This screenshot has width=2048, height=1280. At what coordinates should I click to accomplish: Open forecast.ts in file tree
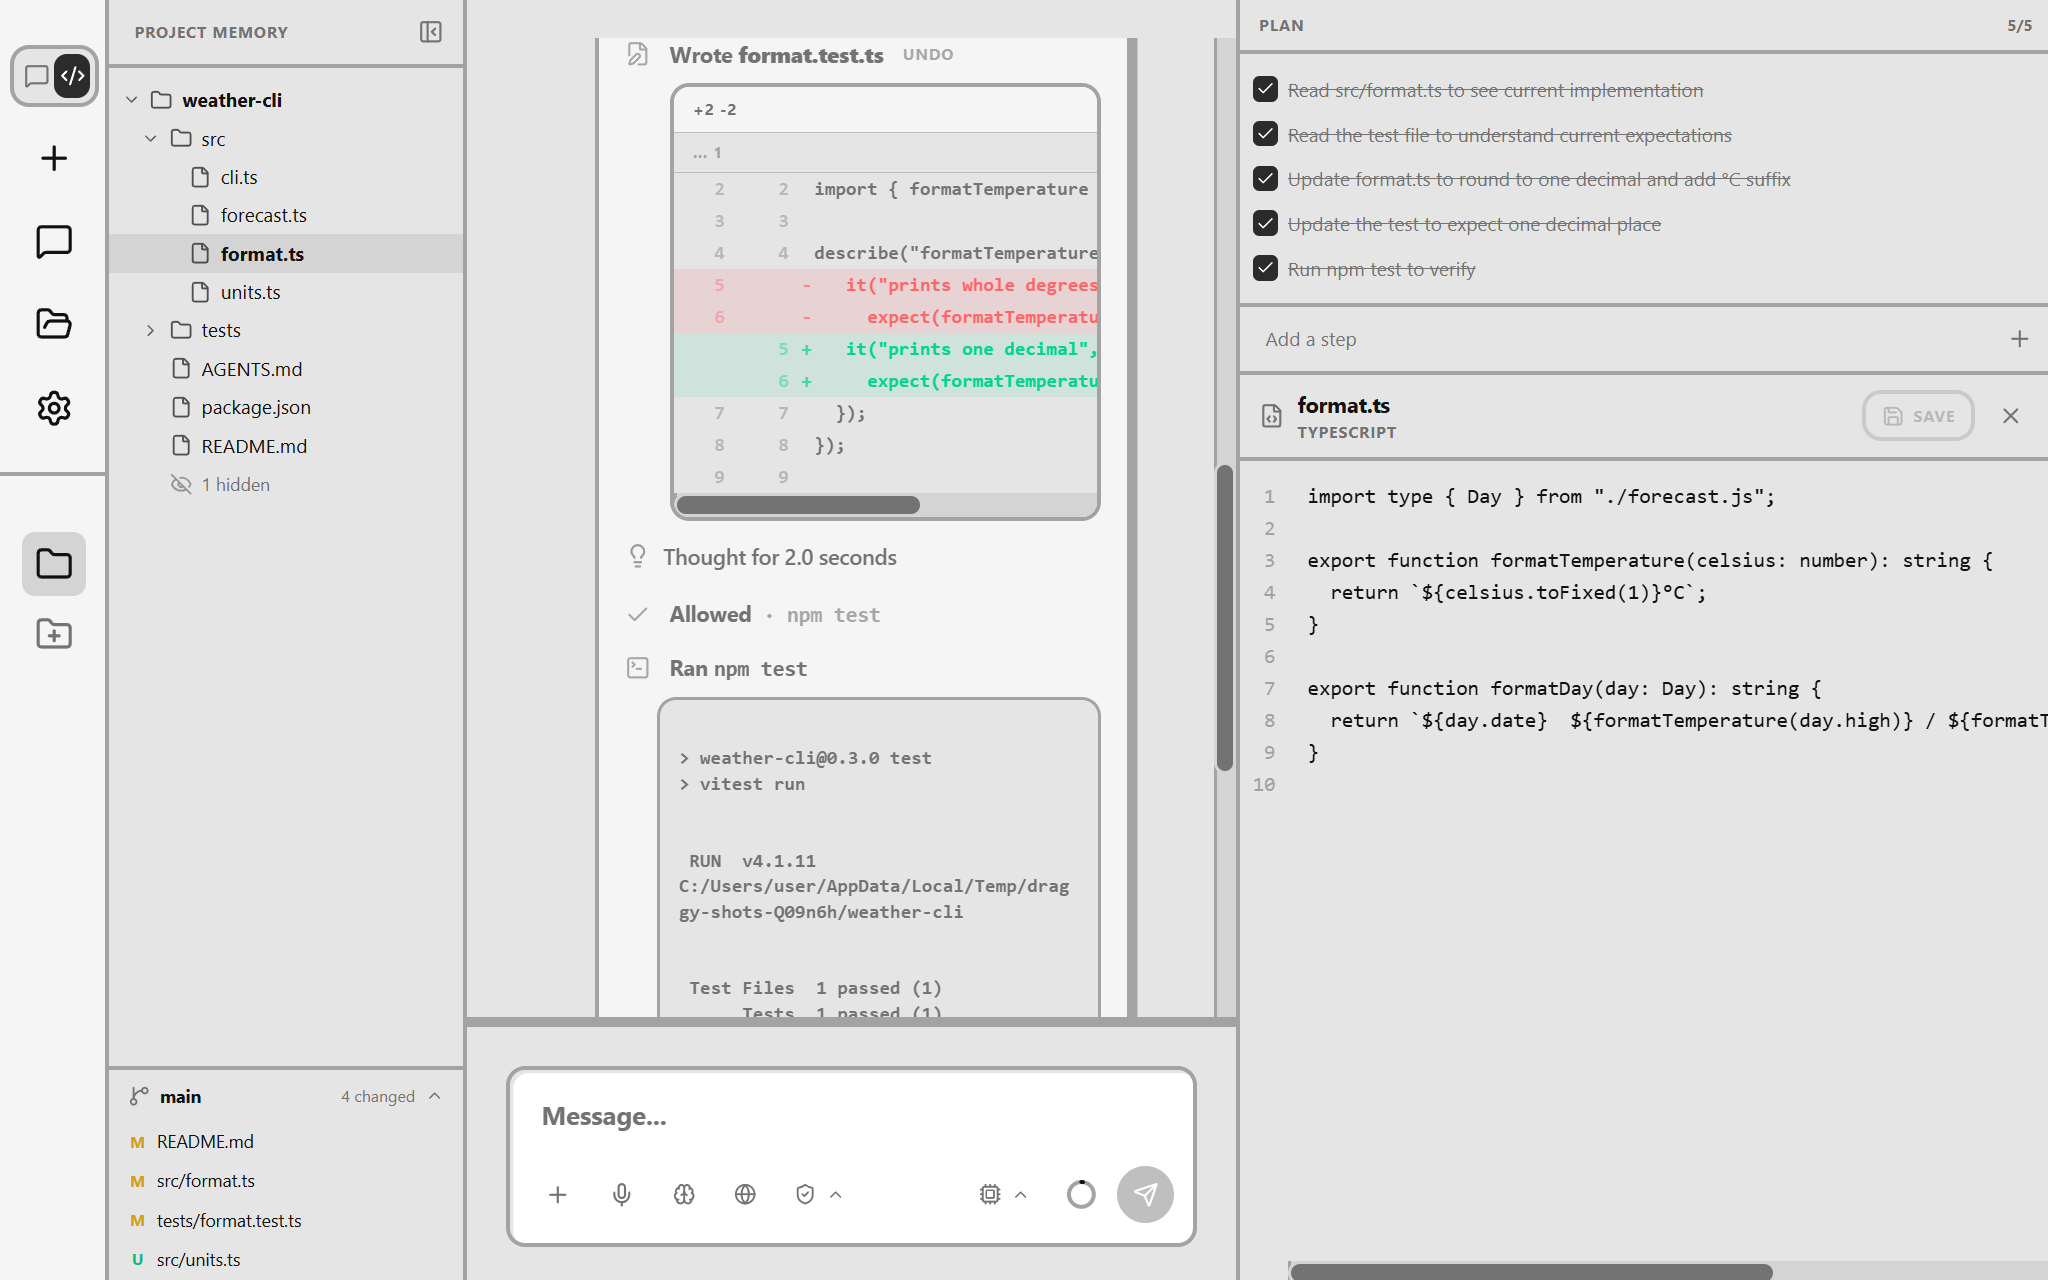click(x=285, y=215)
